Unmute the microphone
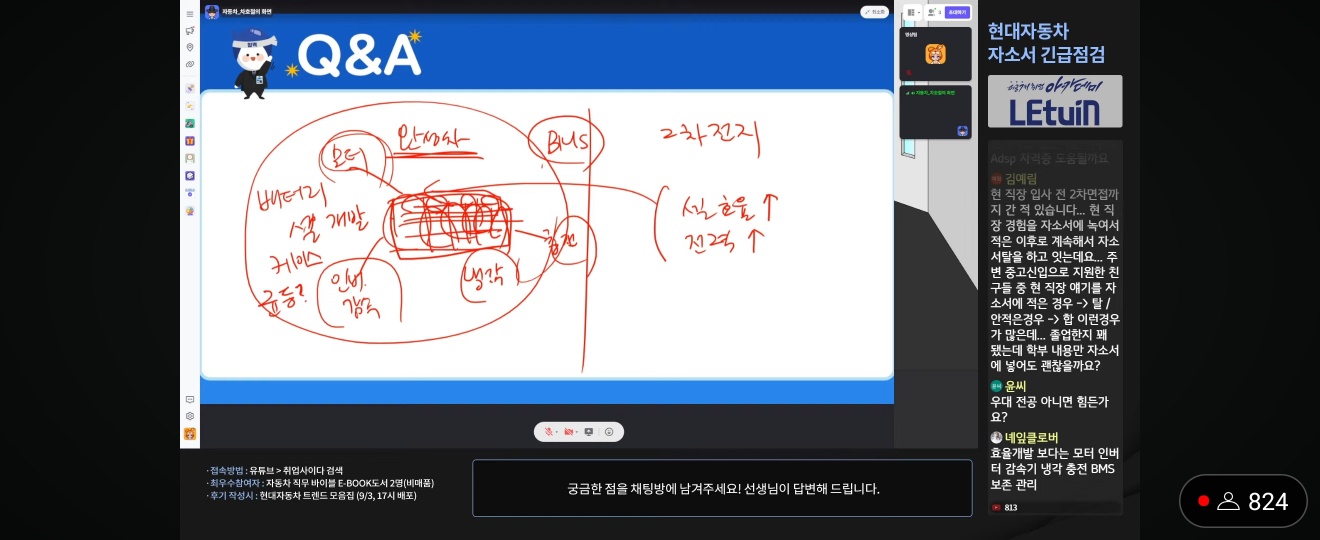The height and width of the screenshot is (540, 1320). coord(548,432)
